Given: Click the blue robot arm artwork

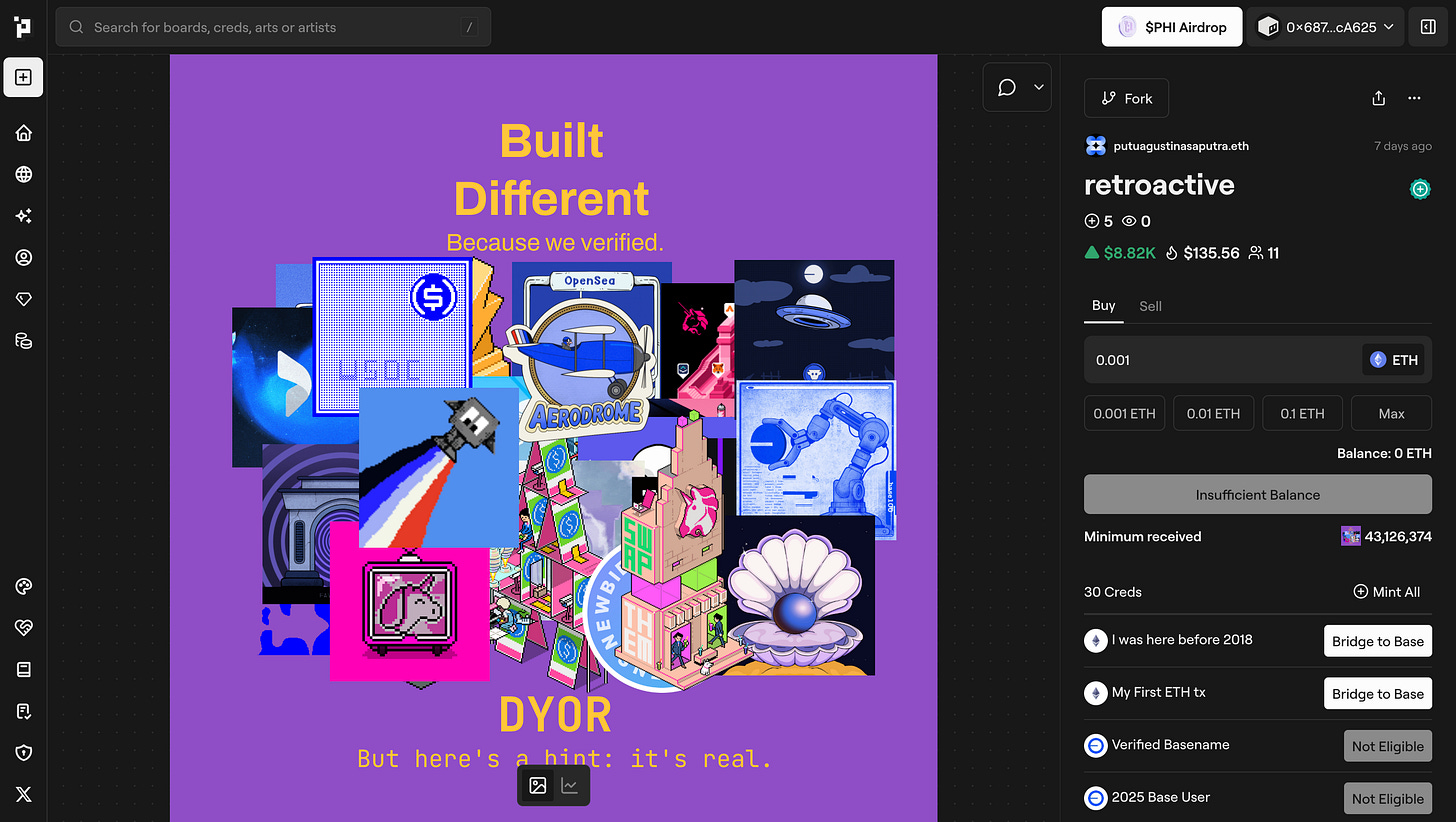Looking at the screenshot, I should click(x=816, y=460).
